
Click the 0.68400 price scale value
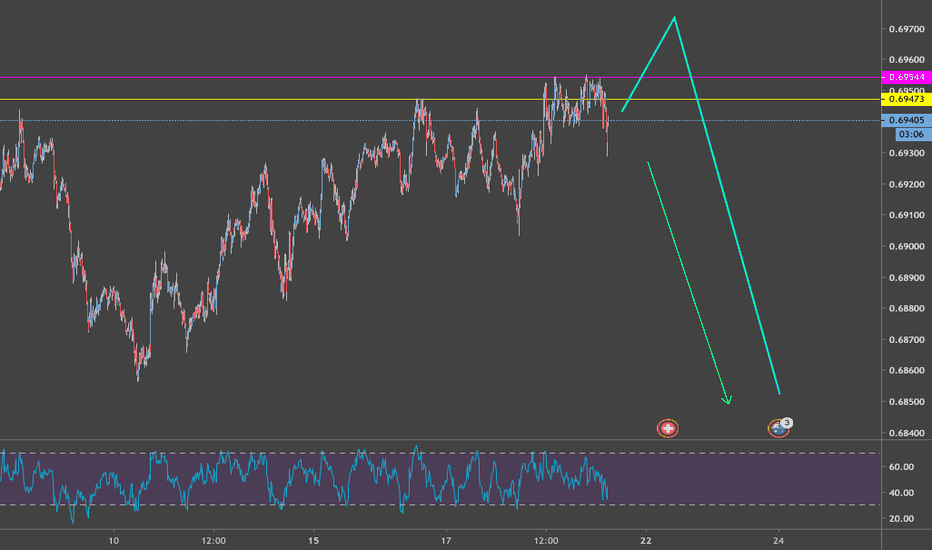[x=906, y=433]
